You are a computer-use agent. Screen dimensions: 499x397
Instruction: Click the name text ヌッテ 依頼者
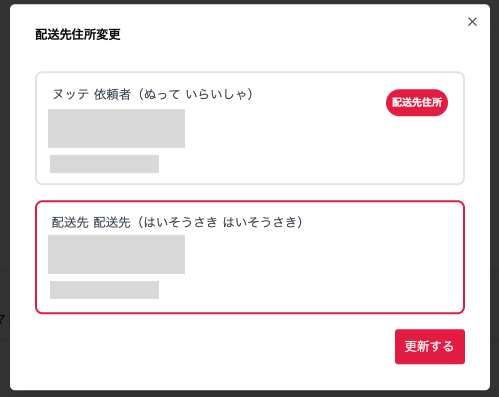pyautogui.click(x=92, y=94)
